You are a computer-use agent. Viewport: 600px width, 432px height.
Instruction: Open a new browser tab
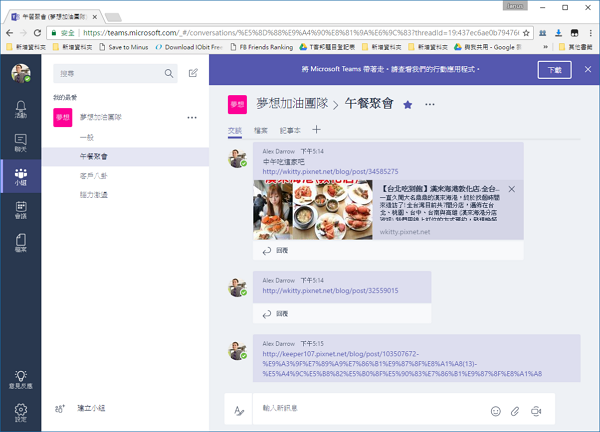(x=113, y=17)
